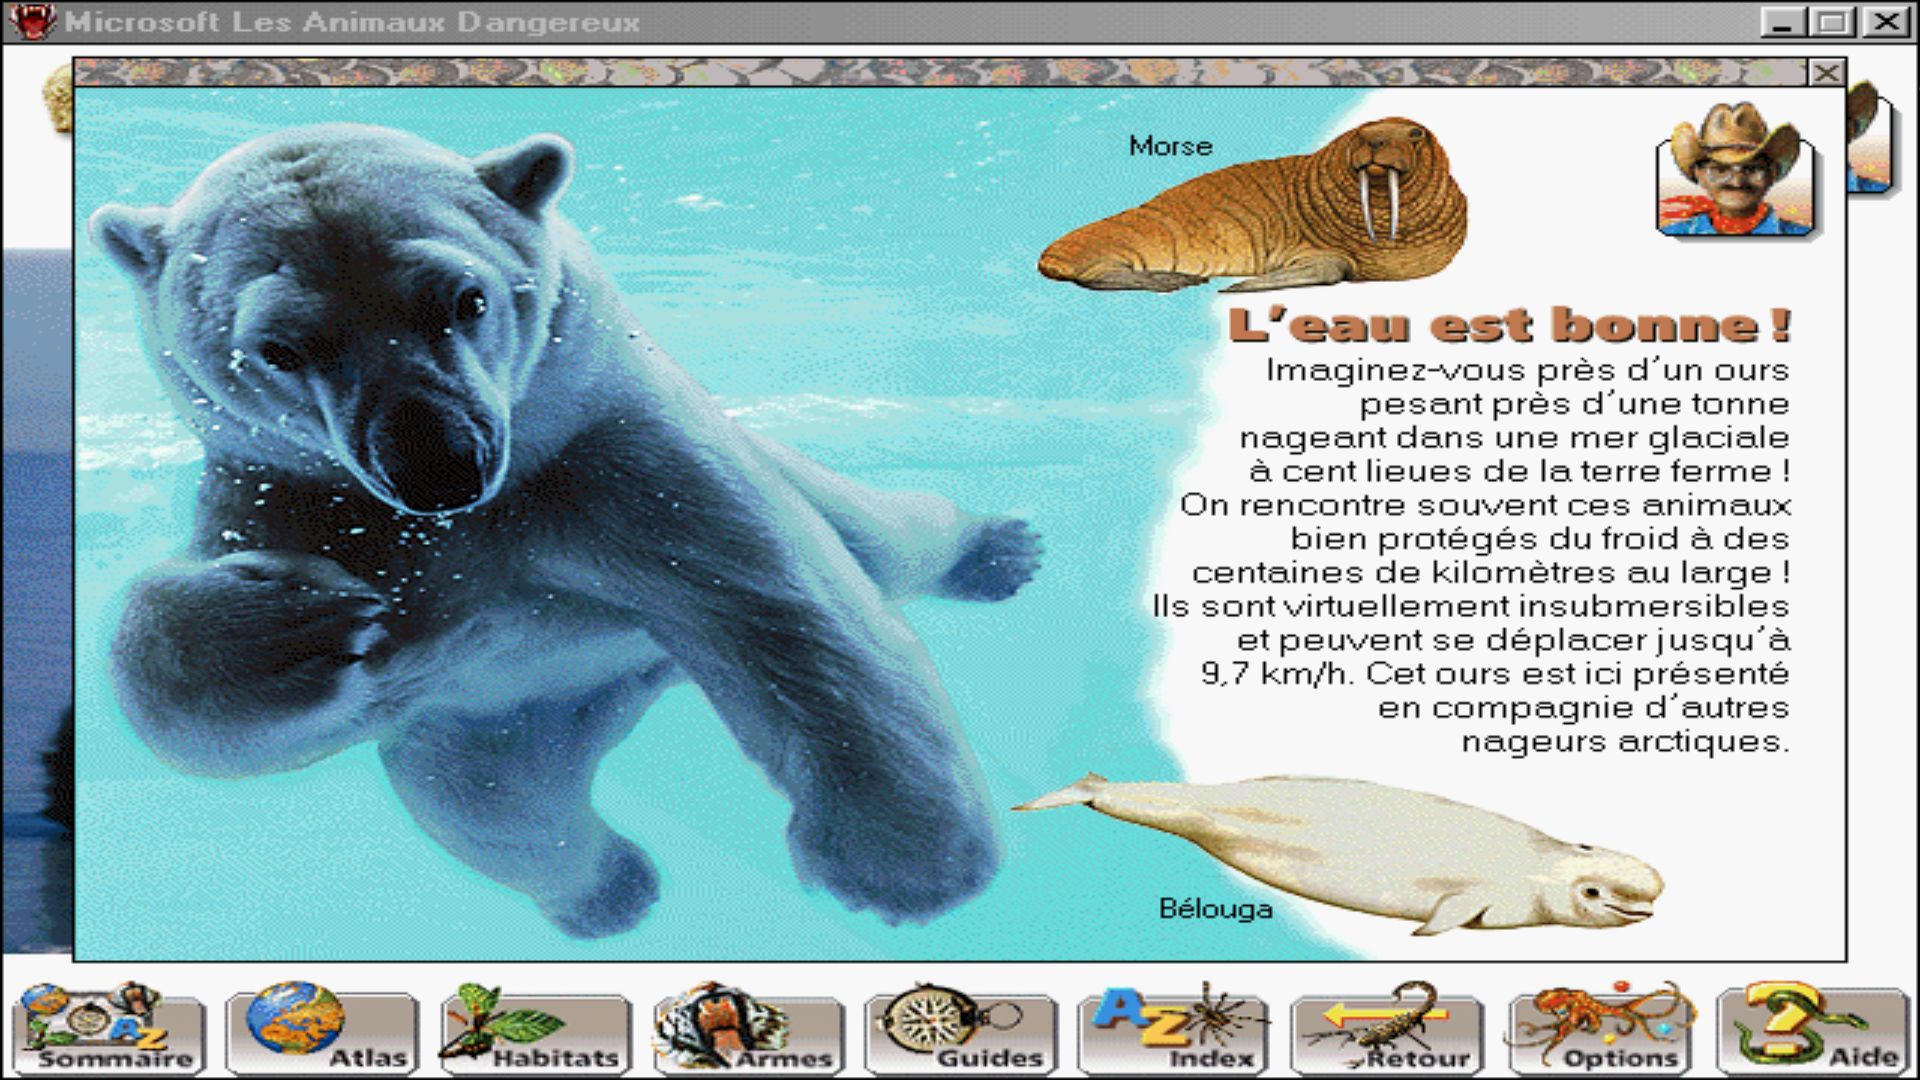Open Aide help snake button
The height and width of the screenshot is (1080, 1920).
coord(1813,1029)
